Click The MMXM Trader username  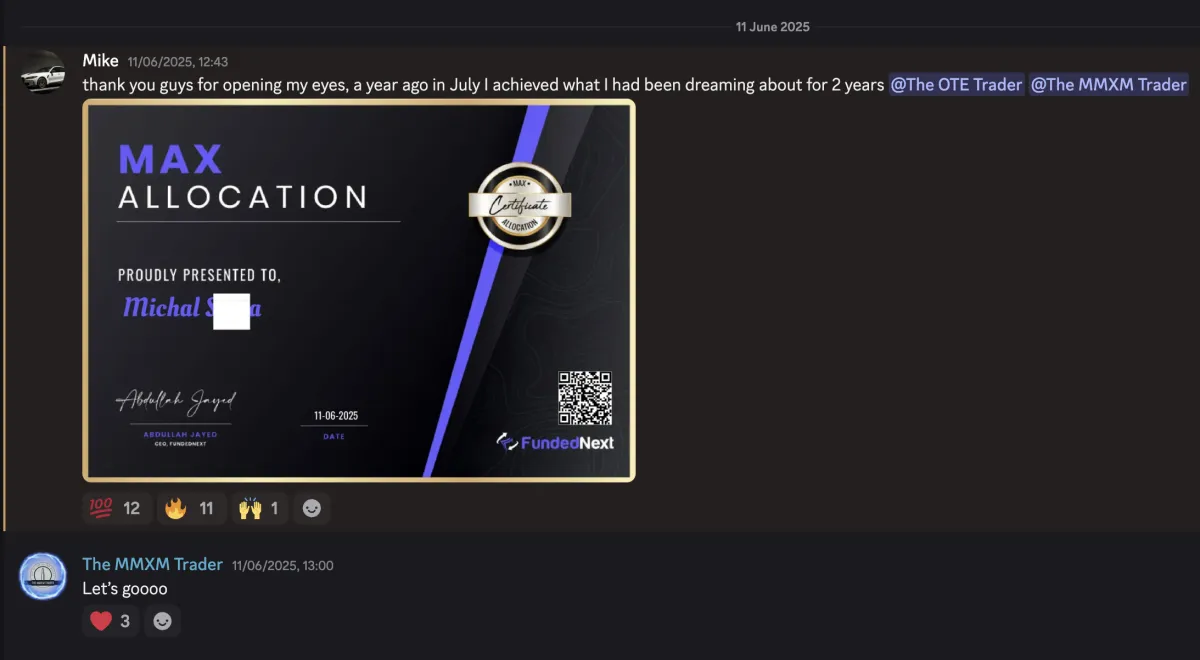pyautogui.click(x=152, y=565)
